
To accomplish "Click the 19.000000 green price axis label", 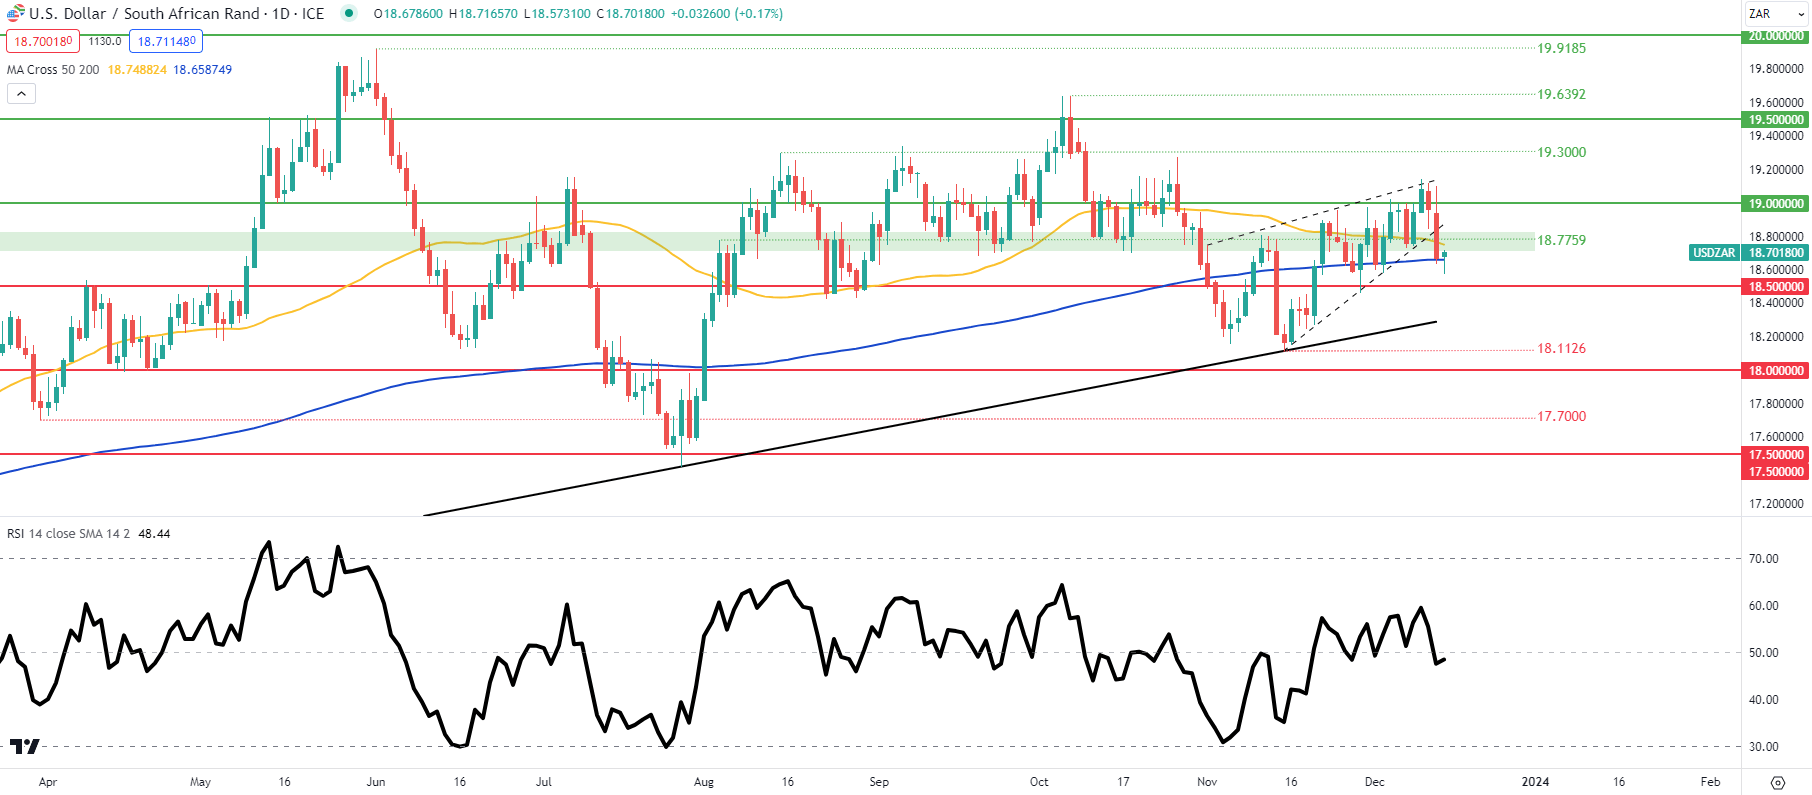I will click(1776, 204).
